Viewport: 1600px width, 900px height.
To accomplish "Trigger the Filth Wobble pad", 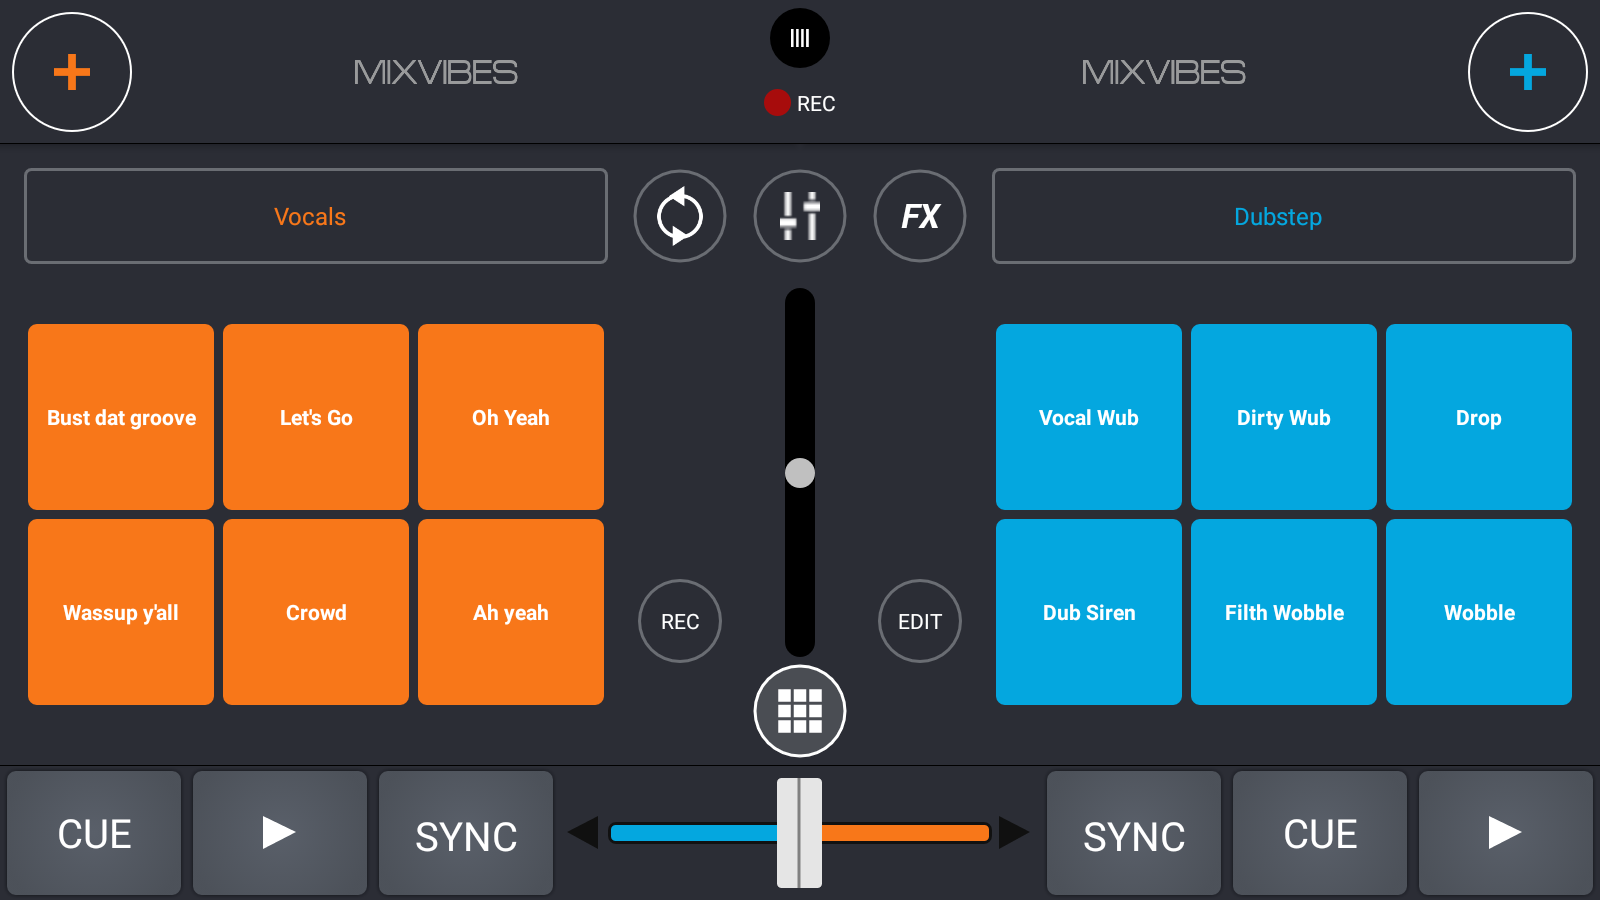I will click(x=1284, y=612).
